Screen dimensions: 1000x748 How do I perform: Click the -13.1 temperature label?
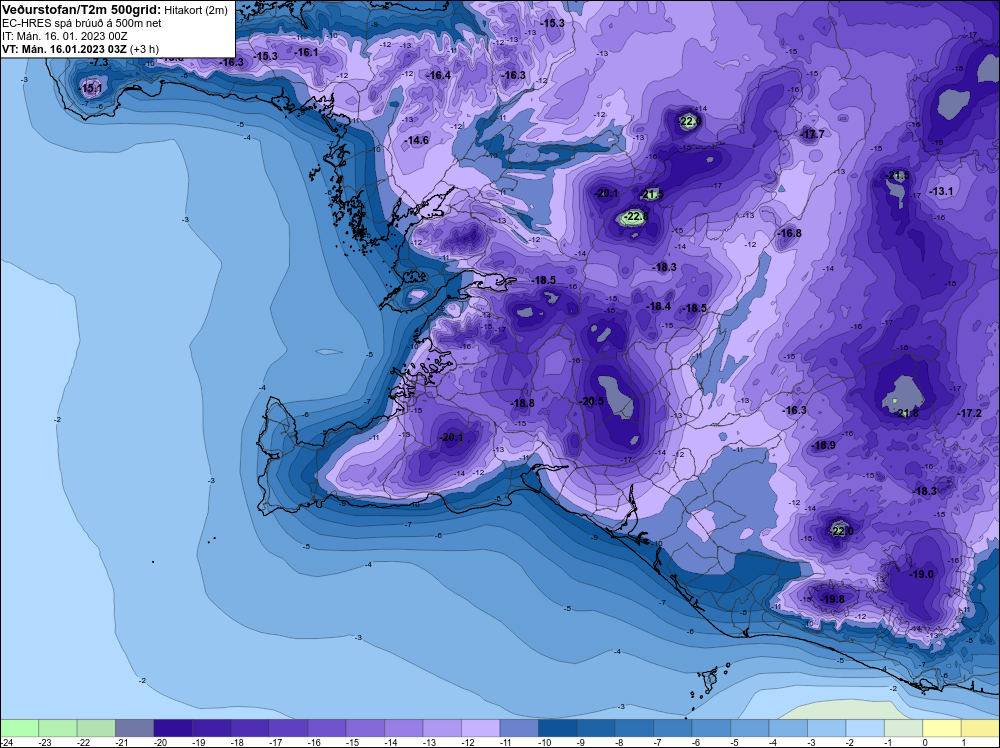tap(941, 191)
